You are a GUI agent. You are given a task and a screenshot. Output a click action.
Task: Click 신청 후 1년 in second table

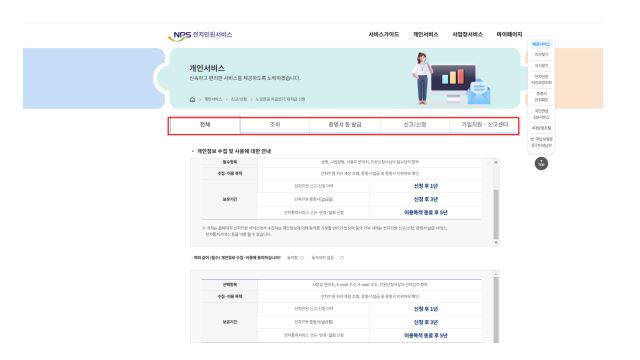tap(426, 309)
